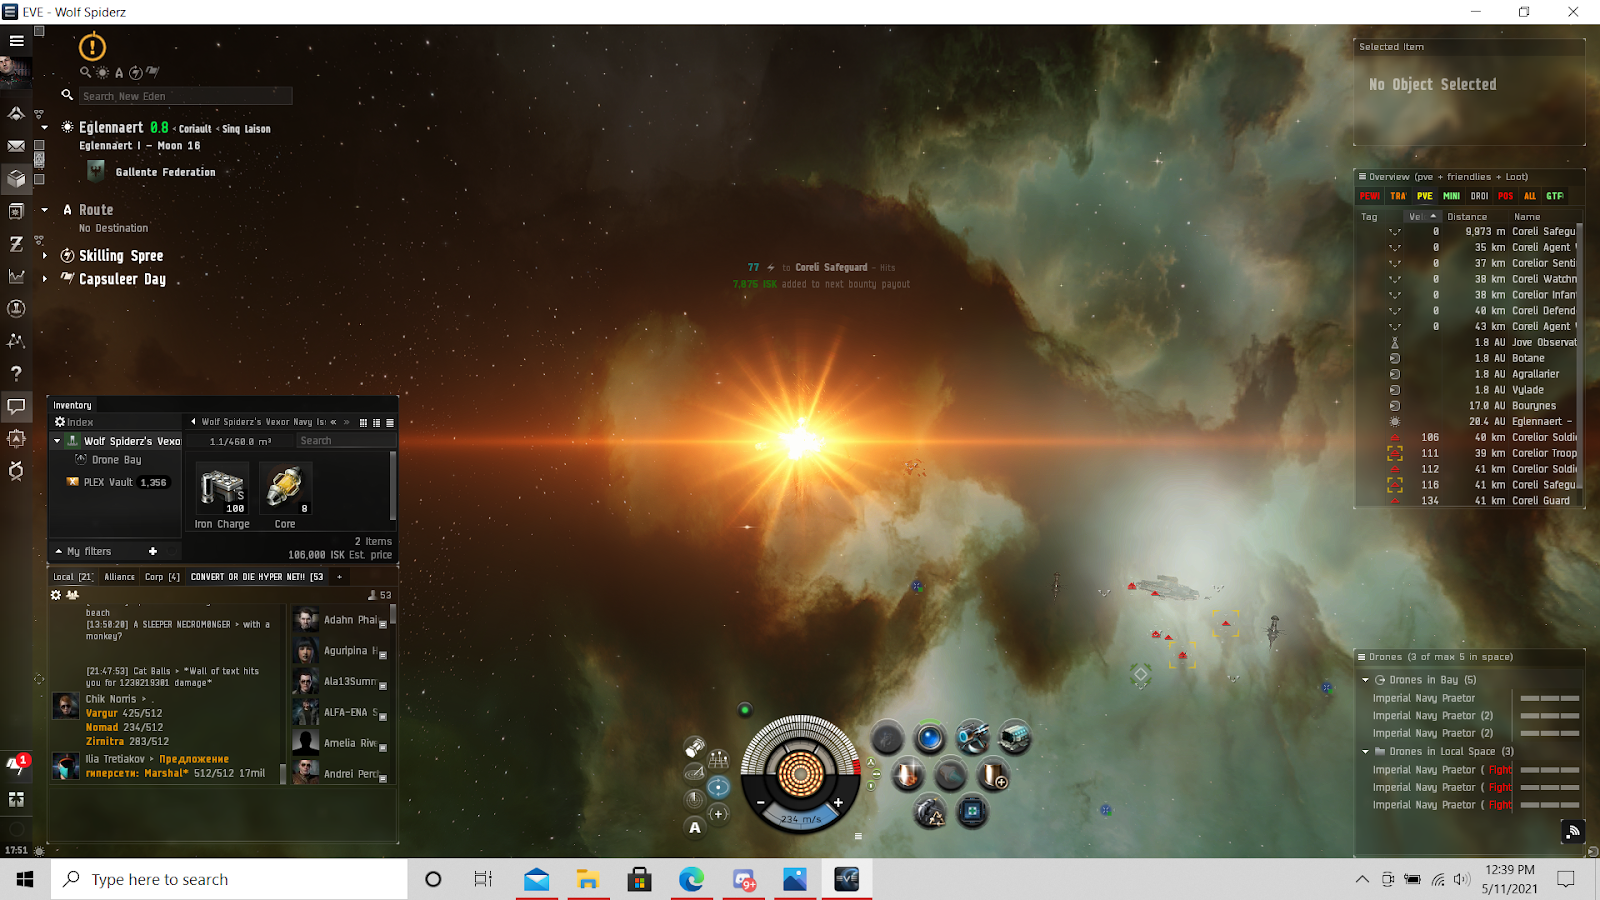This screenshot has width=1600, height=900.
Task: Click in the Search New Eden field
Action: (185, 96)
